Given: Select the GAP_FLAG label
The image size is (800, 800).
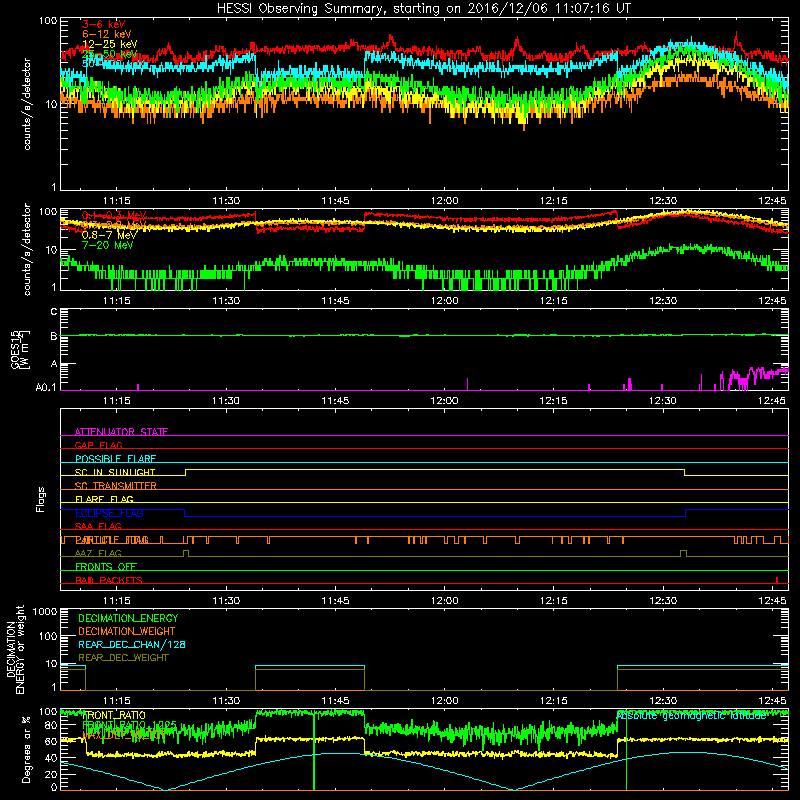Looking at the screenshot, I should [98, 445].
